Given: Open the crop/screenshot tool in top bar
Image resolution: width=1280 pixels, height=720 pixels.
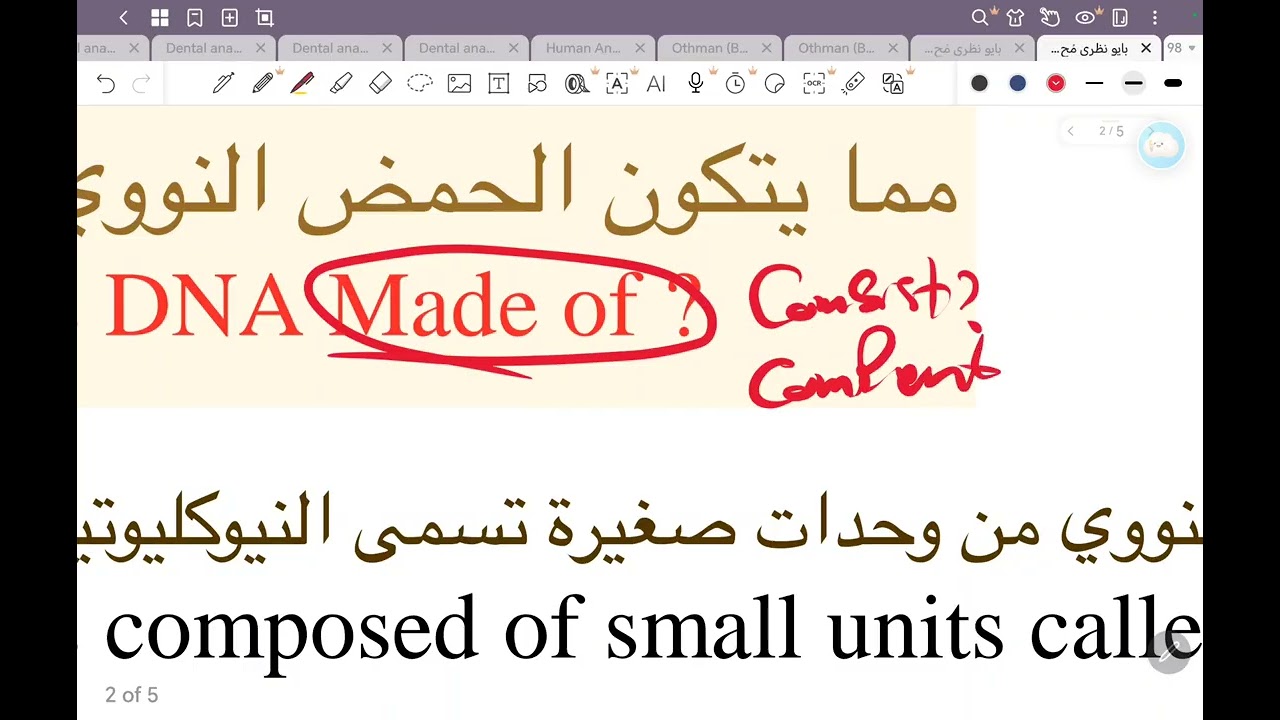Looking at the screenshot, I should tap(264, 17).
